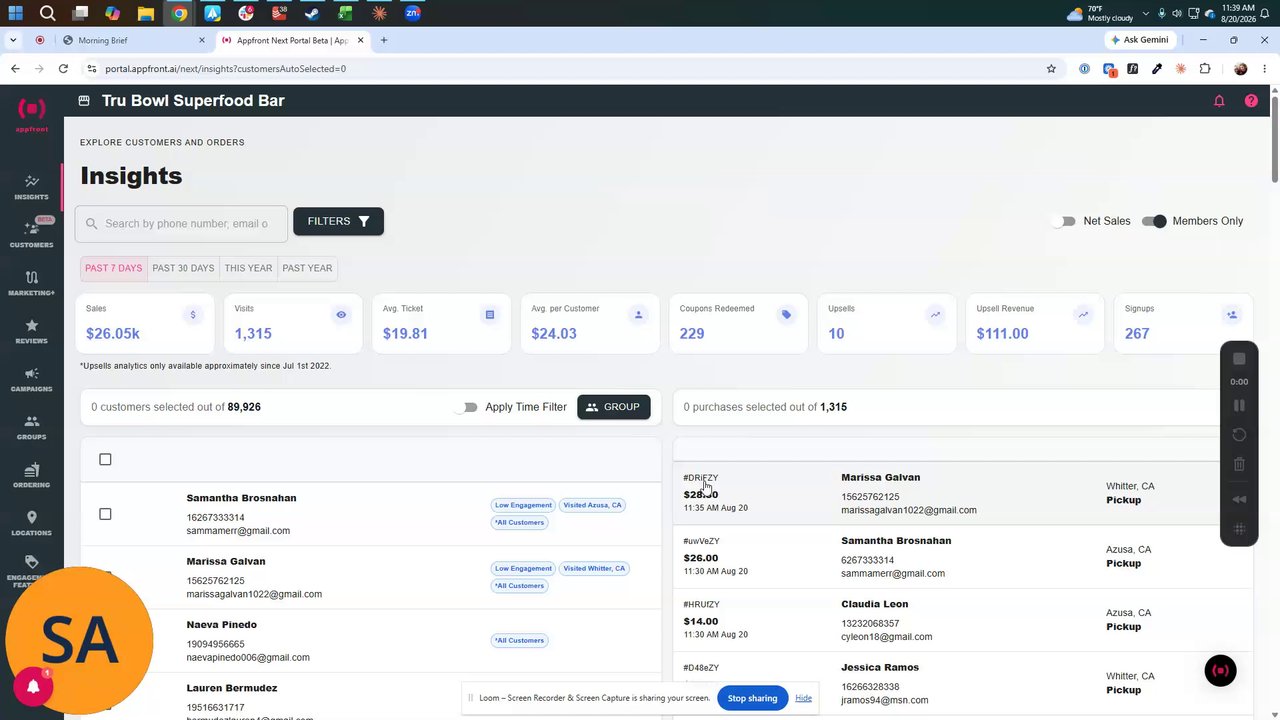Open order #uwVeZY for Samantha Brosnahan
1280x720 pixels.
coord(961,557)
